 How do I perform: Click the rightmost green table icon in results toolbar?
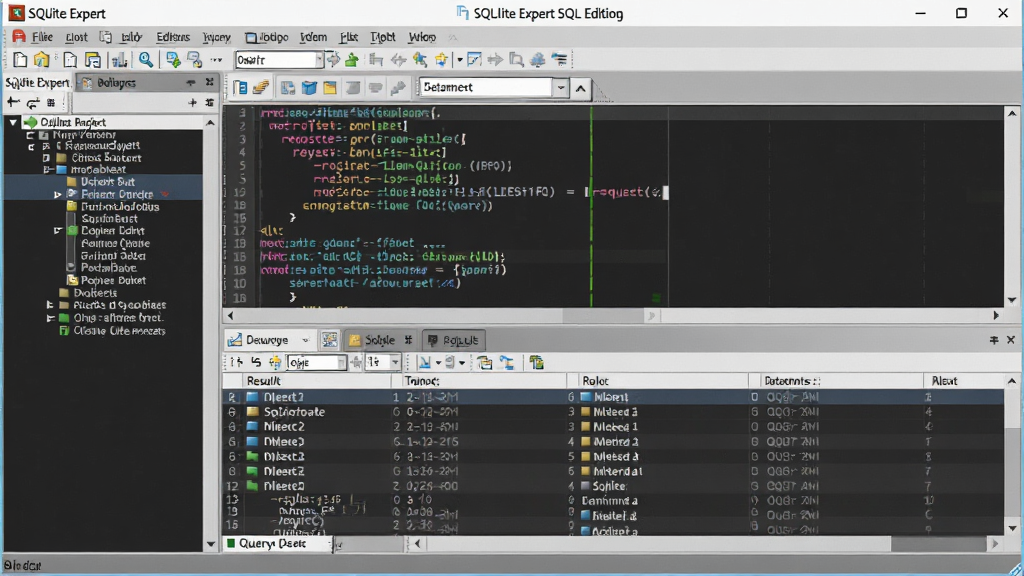(x=537, y=362)
